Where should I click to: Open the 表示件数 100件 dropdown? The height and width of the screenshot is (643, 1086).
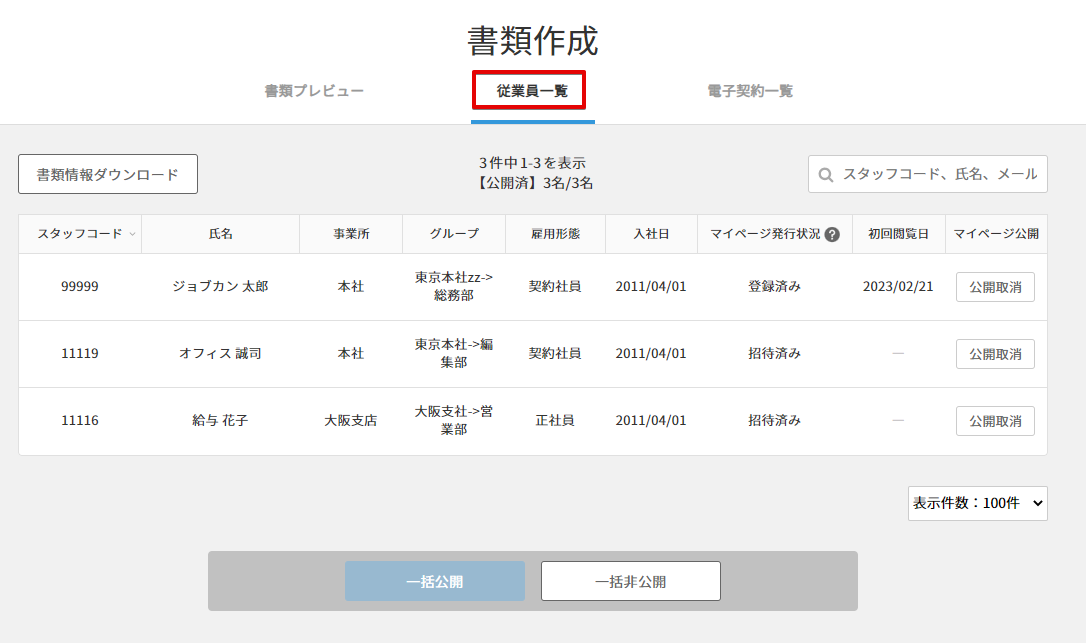click(977, 504)
